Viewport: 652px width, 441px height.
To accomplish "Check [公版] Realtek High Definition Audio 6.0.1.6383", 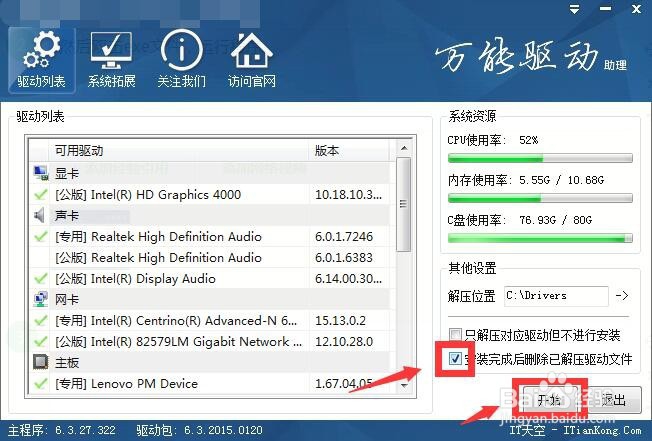I will click(40, 258).
